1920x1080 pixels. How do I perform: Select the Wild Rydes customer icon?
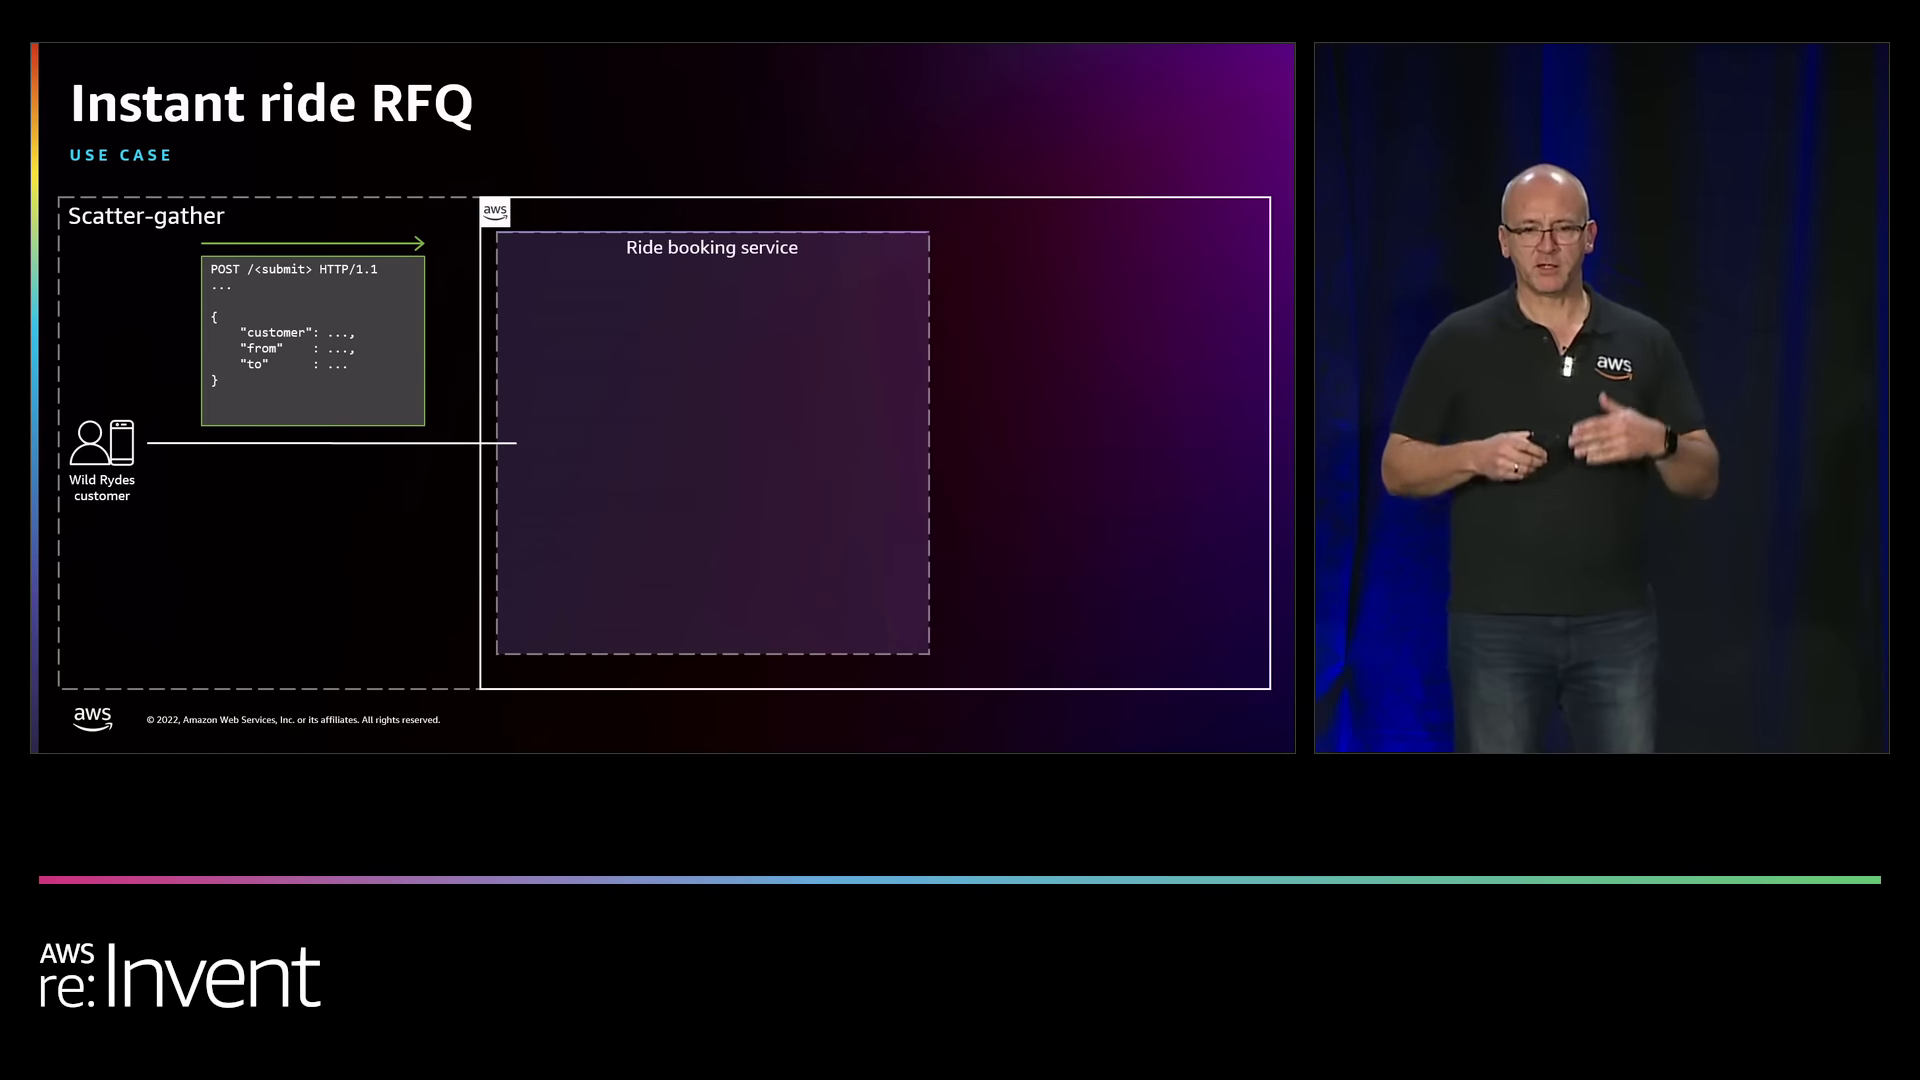pyautogui.click(x=102, y=445)
